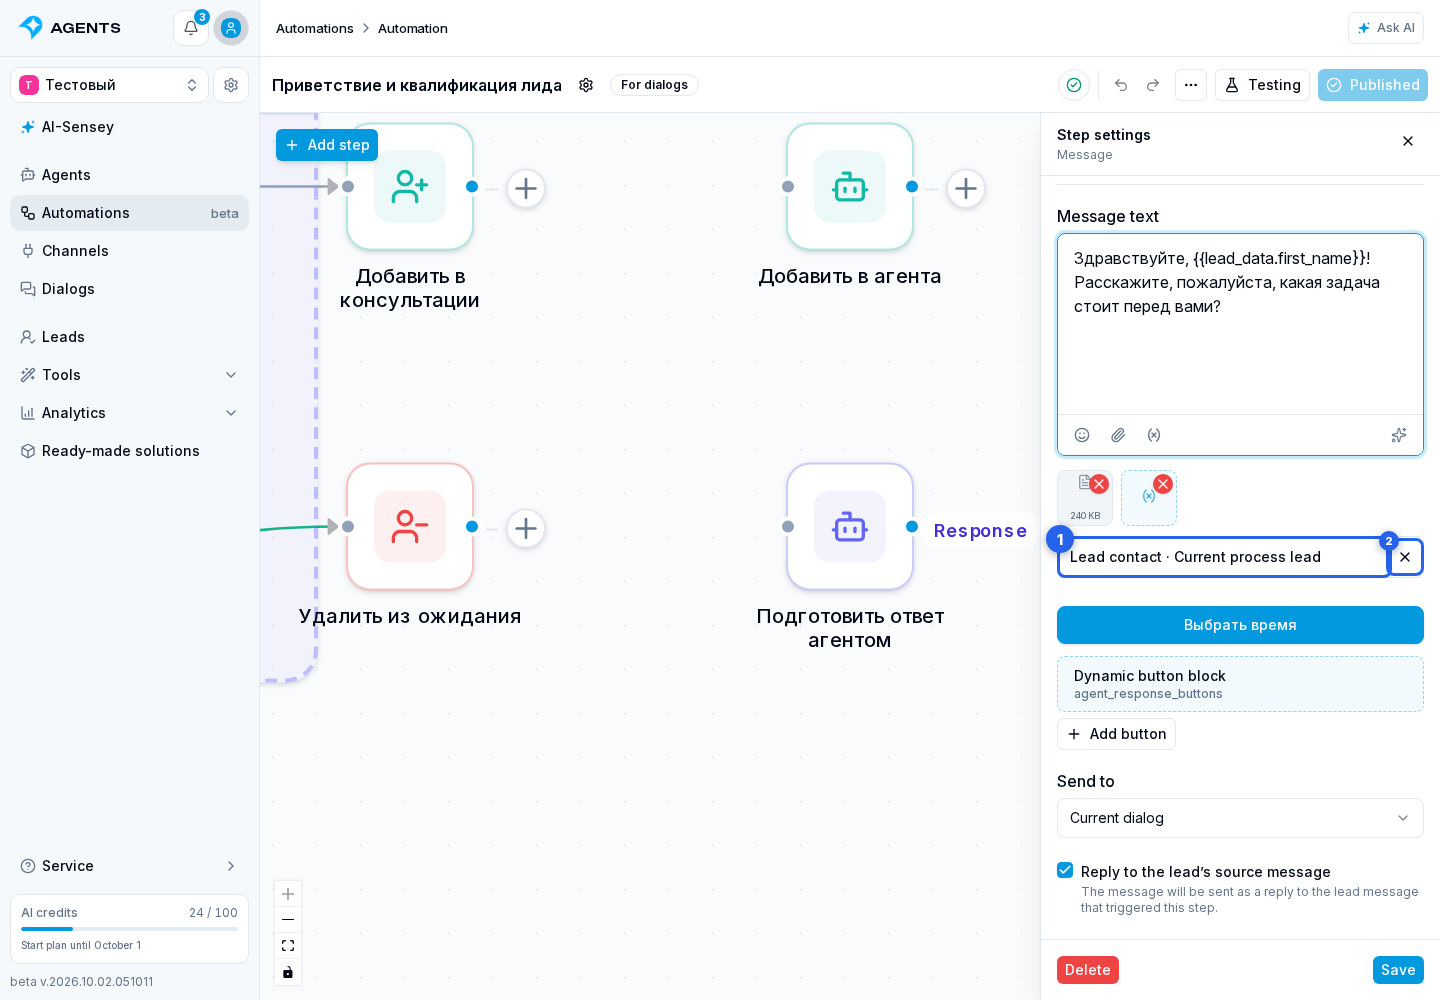Remove the variable attachment
1440x1000 pixels.
(x=1163, y=484)
